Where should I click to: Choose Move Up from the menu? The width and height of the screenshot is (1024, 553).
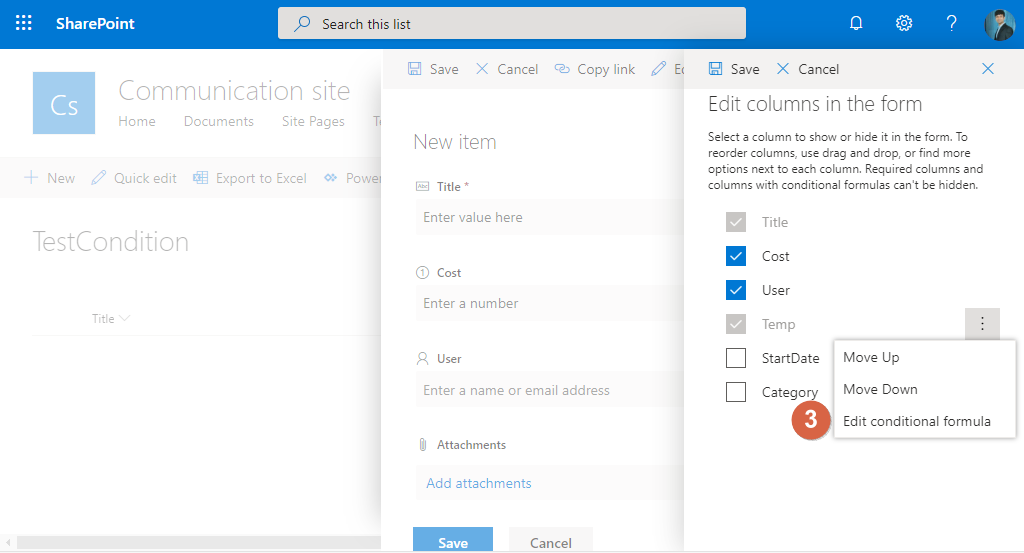pos(871,357)
